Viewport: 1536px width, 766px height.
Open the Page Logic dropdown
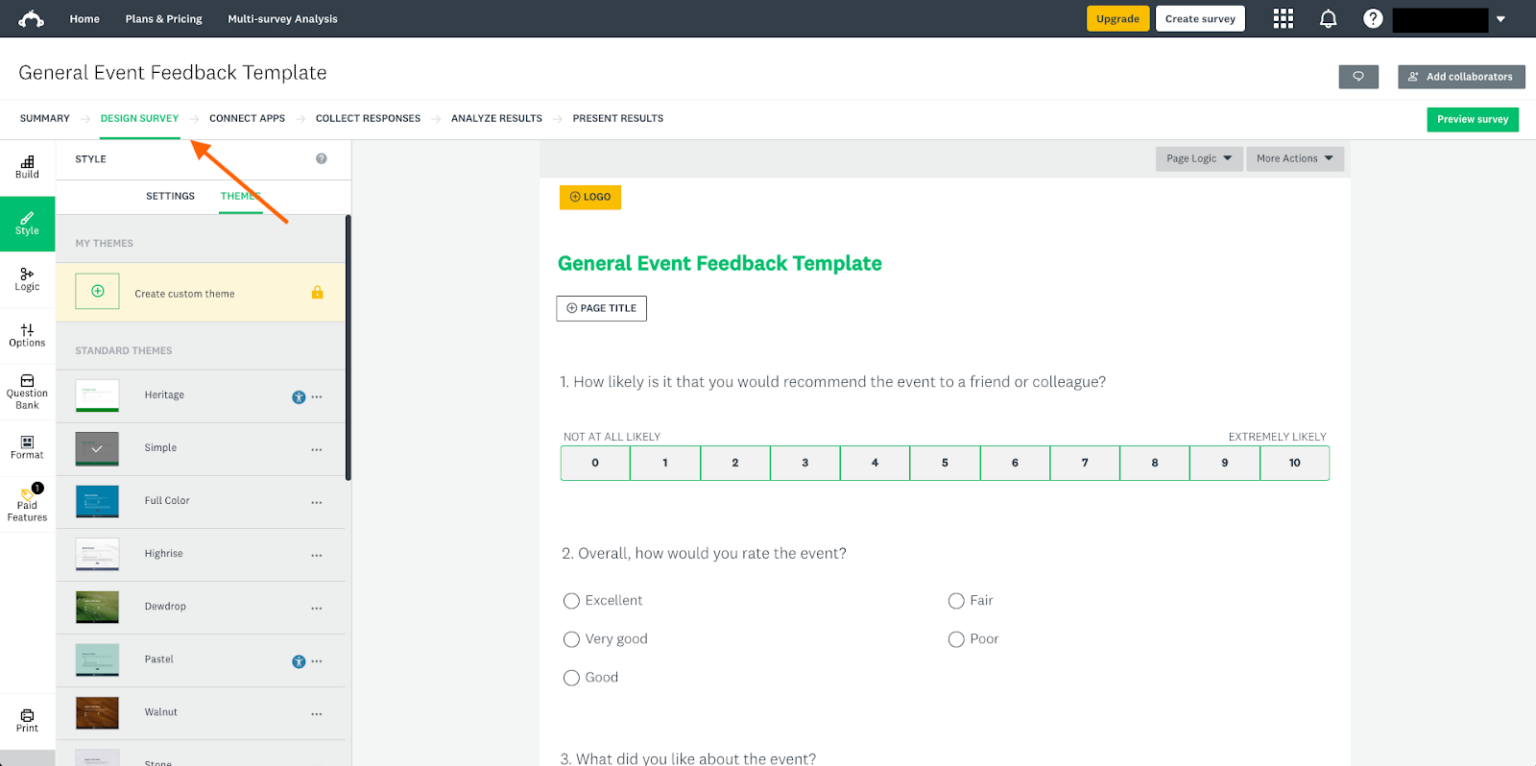[x=1199, y=158]
